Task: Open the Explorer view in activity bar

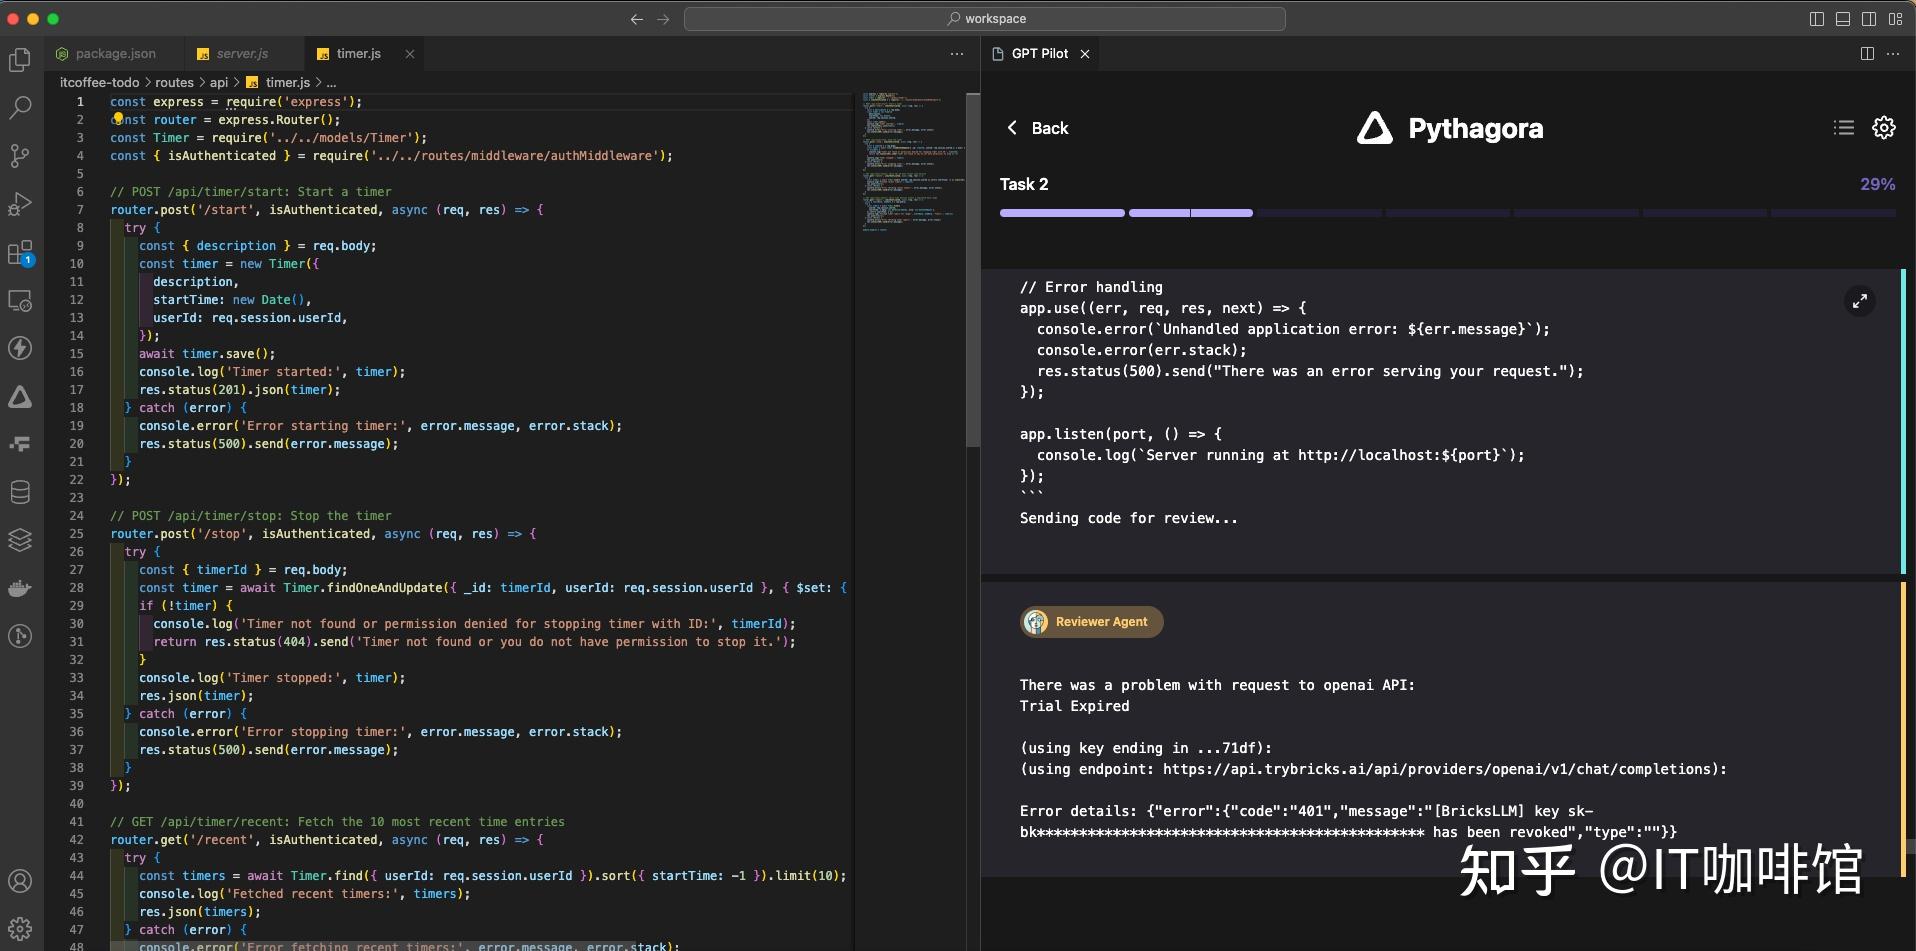Action: [x=20, y=60]
